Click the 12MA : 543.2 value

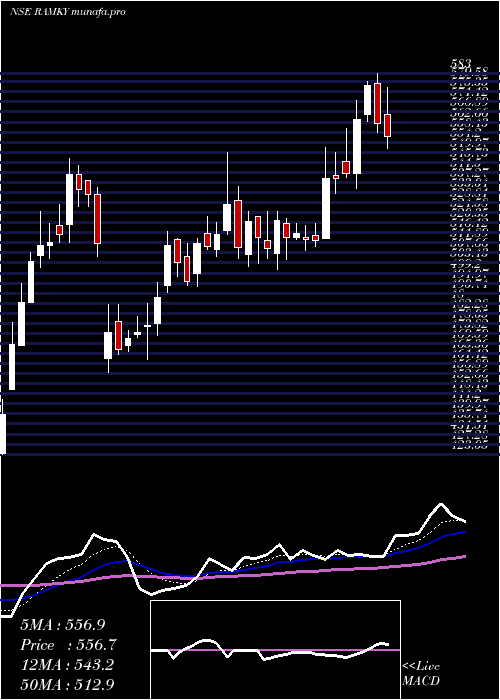click(67, 664)
